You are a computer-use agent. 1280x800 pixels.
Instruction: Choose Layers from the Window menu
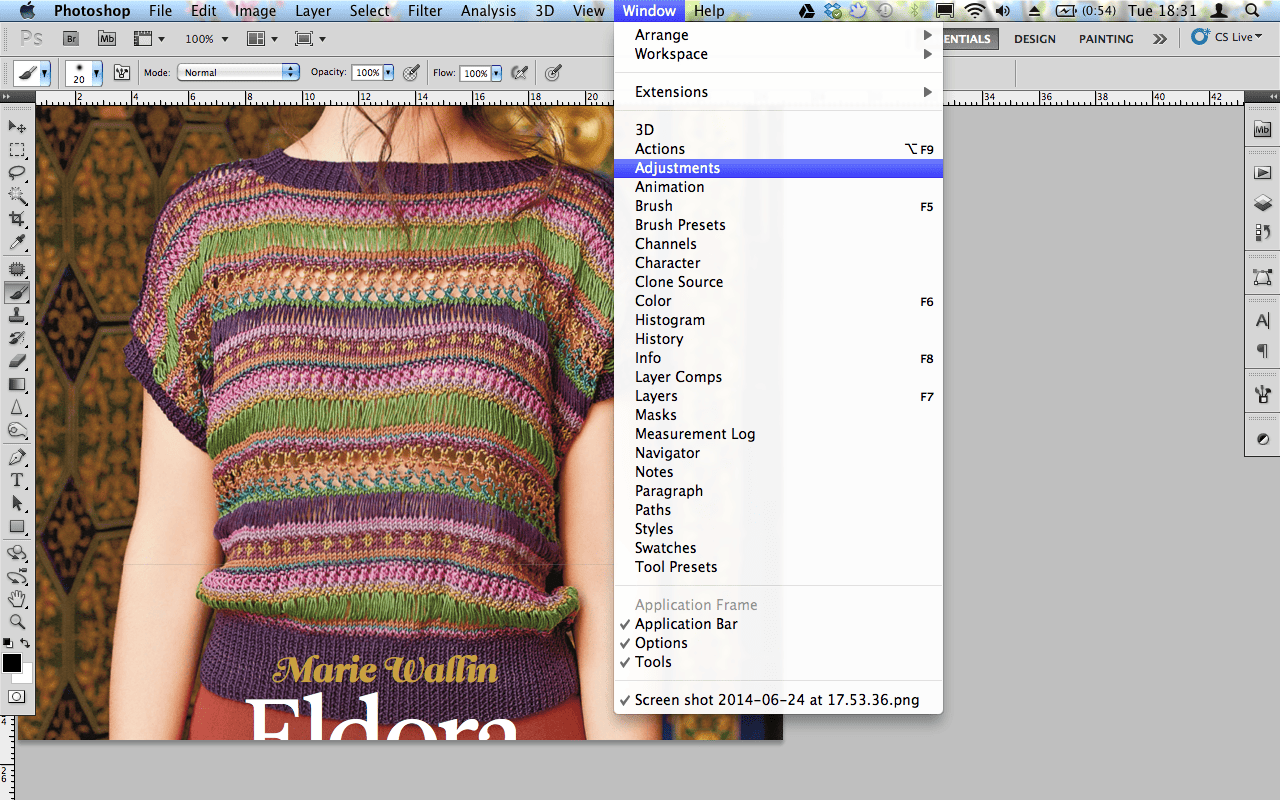(x=778, y=396)
